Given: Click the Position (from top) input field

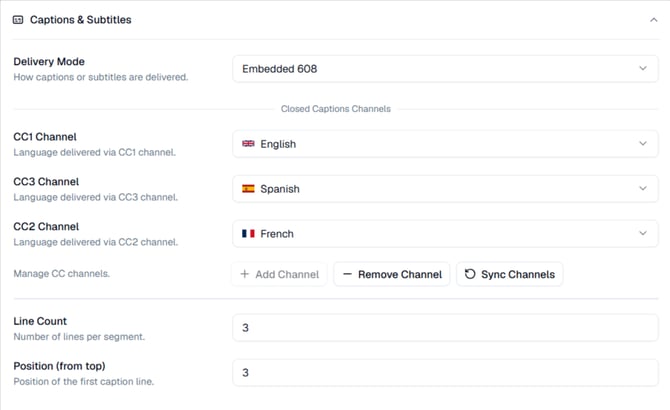Looking at the screenshot, I should click(x=445, y=373).
